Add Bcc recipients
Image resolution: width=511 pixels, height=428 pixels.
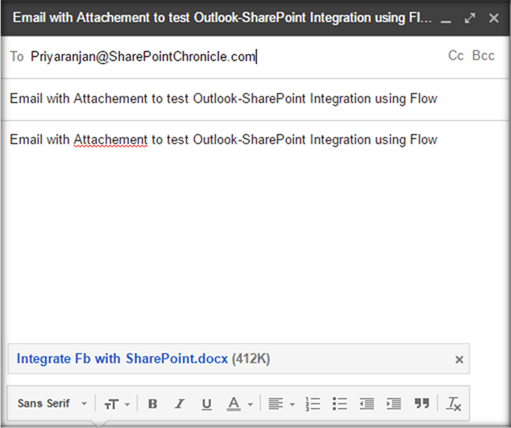tap(483, 56)
